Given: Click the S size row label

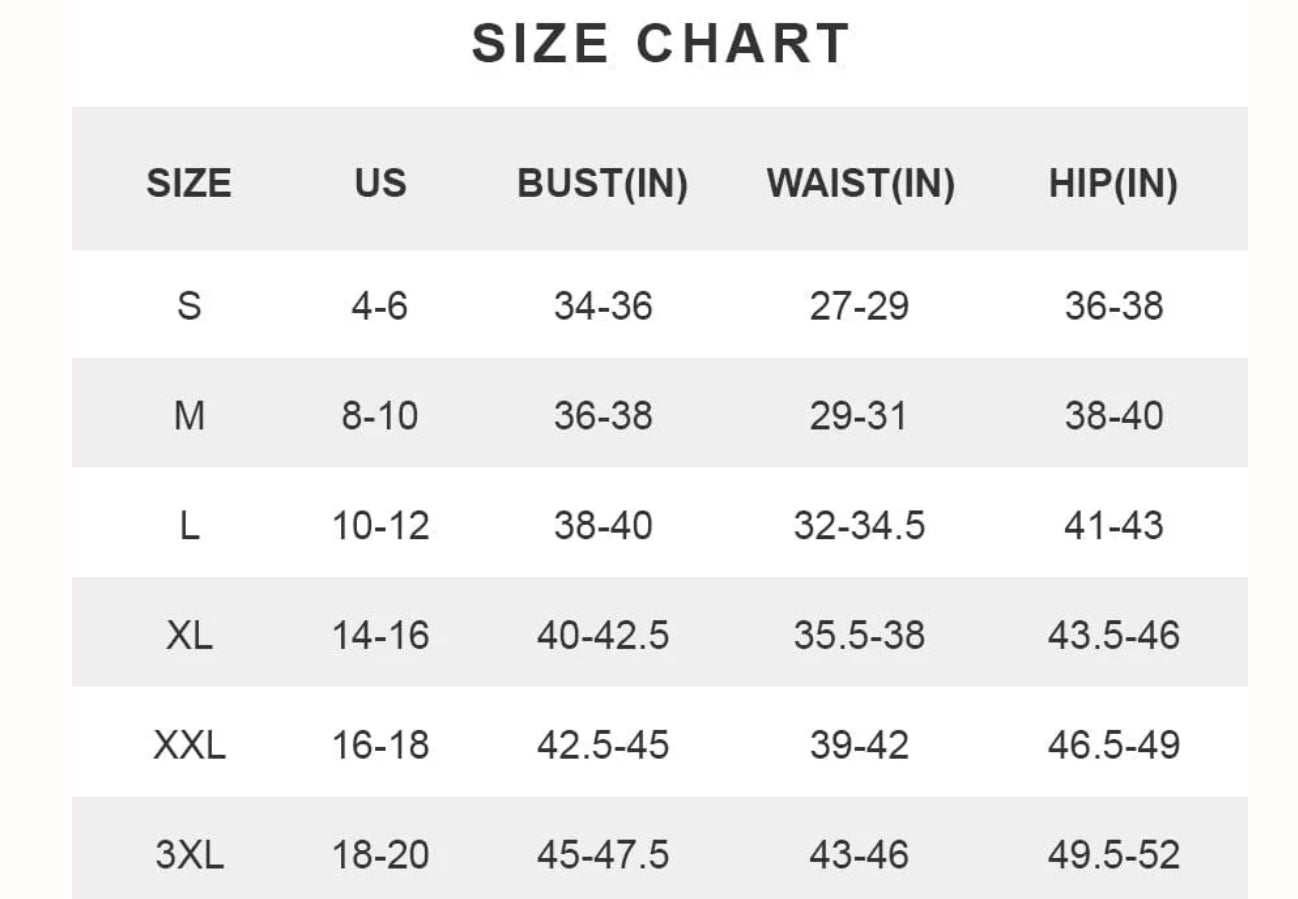Looking at the screenshot, I should 189,305.
